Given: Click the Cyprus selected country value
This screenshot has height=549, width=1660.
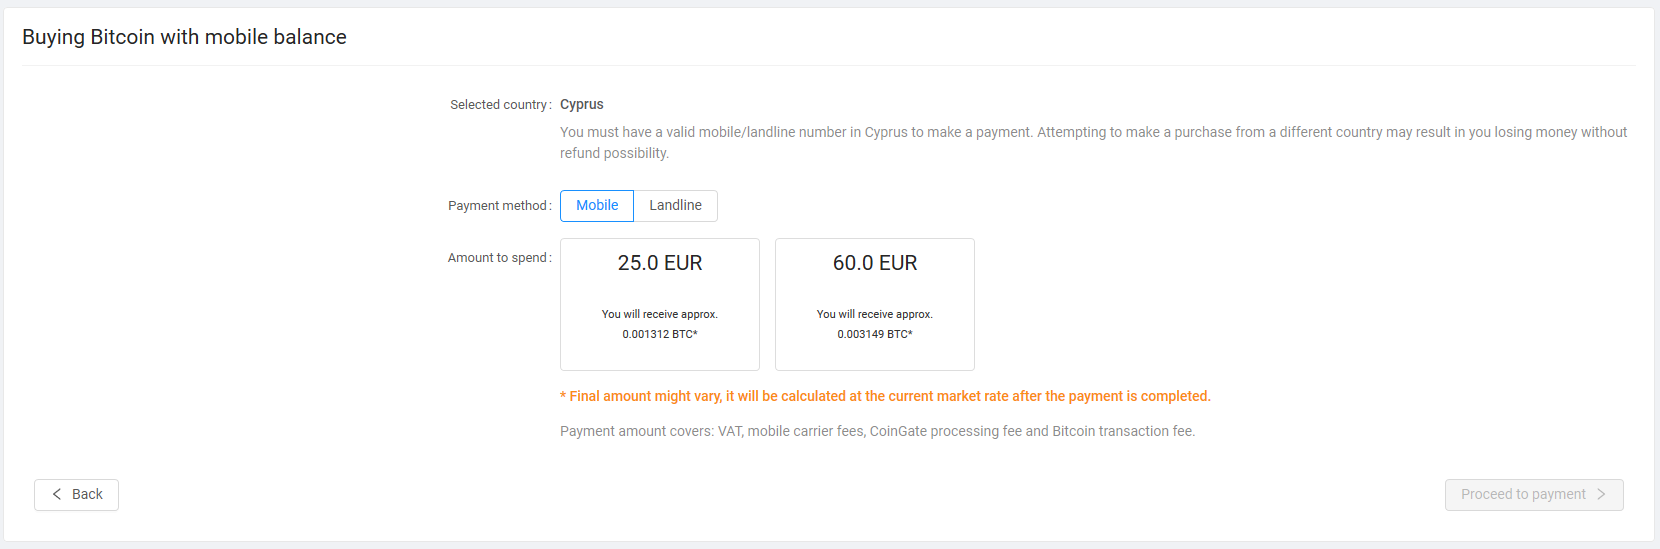Looking at the screenshot, I should tap(582, 104).
